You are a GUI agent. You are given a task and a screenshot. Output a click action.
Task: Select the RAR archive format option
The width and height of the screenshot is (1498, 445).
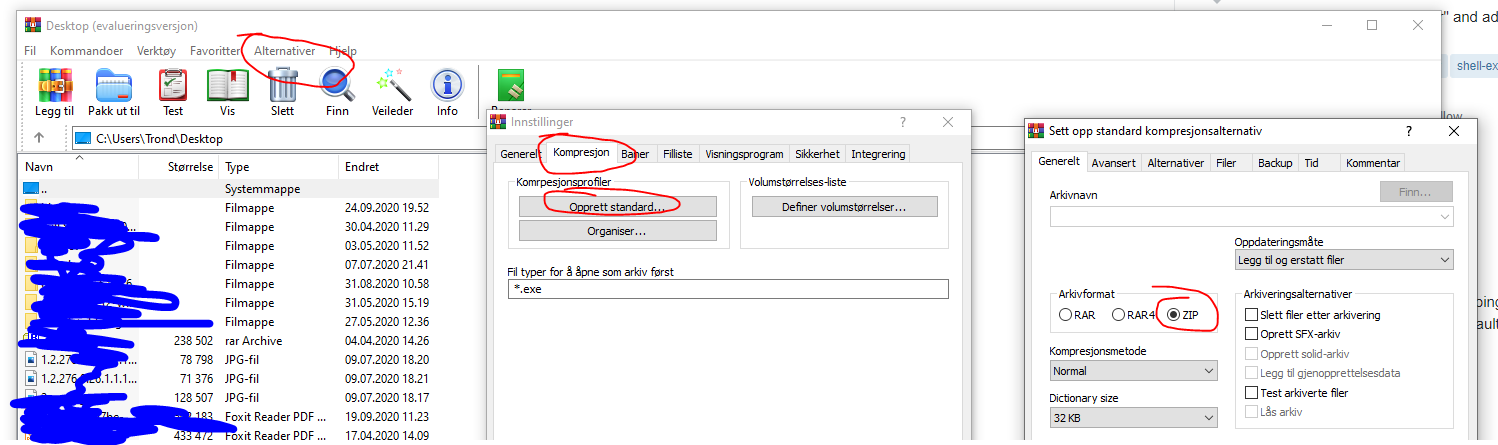[x=1066, y=315]
